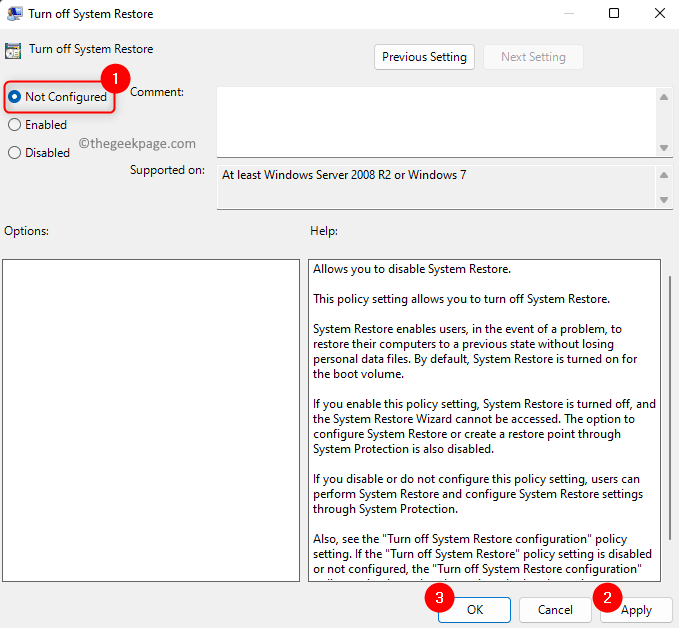Click the 'Turn off System Restore' heading text

91,49
